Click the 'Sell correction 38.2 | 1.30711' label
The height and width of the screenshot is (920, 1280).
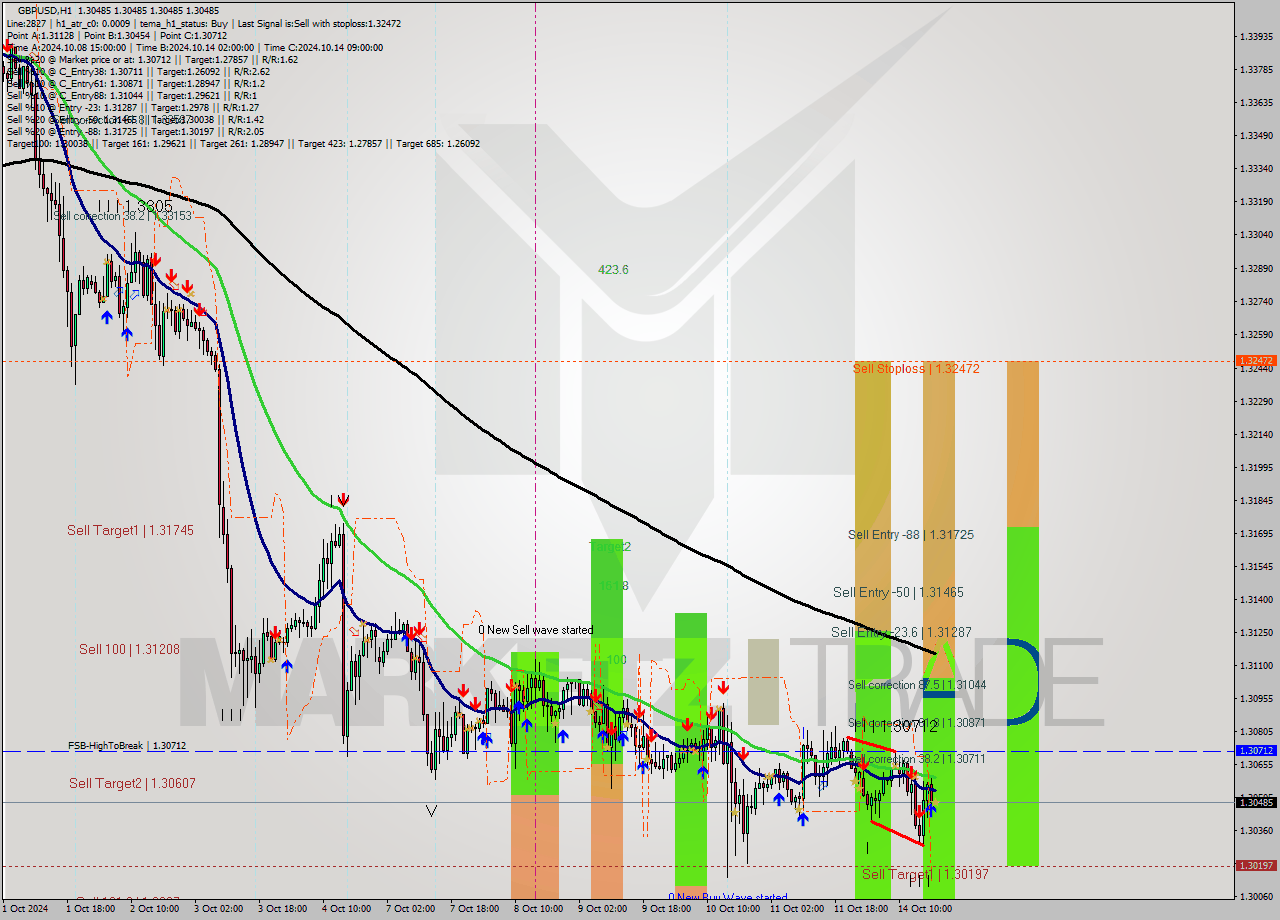917,759
